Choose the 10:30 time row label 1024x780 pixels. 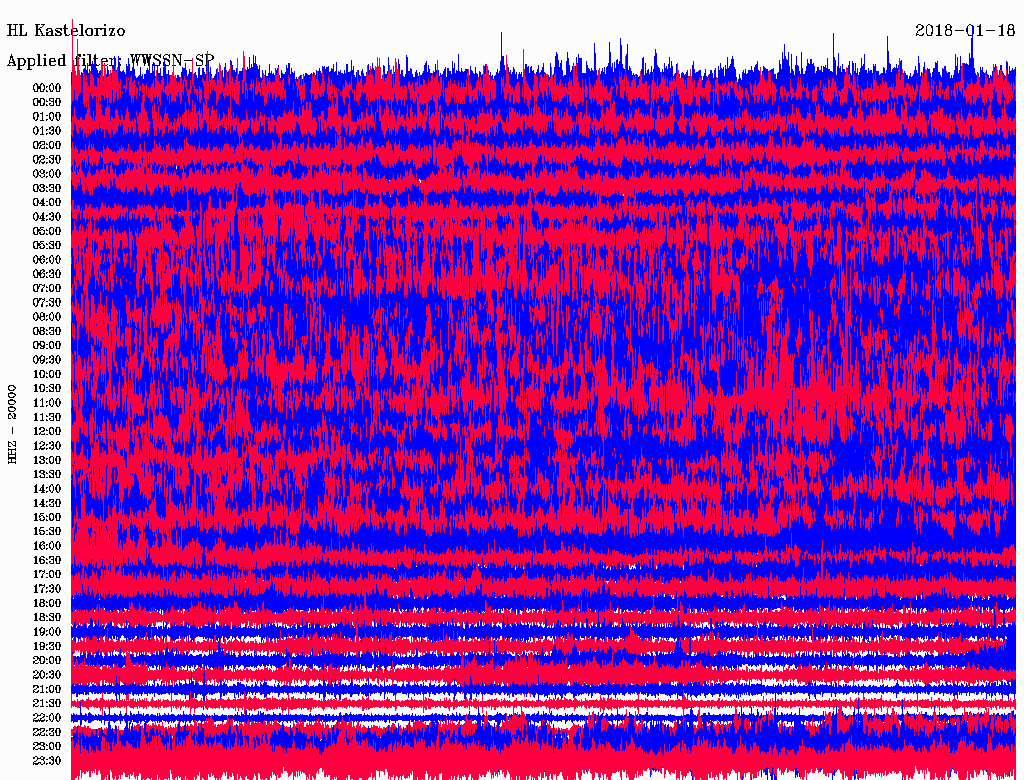(x=47, y=389)
